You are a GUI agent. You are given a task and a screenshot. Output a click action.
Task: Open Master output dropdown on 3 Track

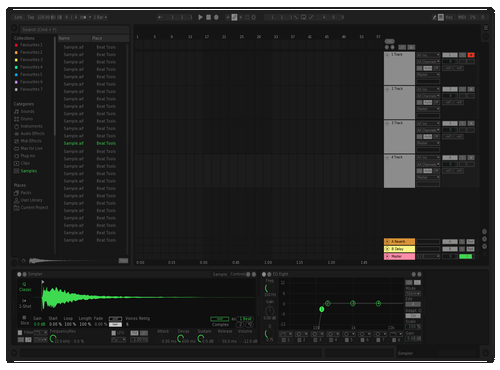[428, 143]
